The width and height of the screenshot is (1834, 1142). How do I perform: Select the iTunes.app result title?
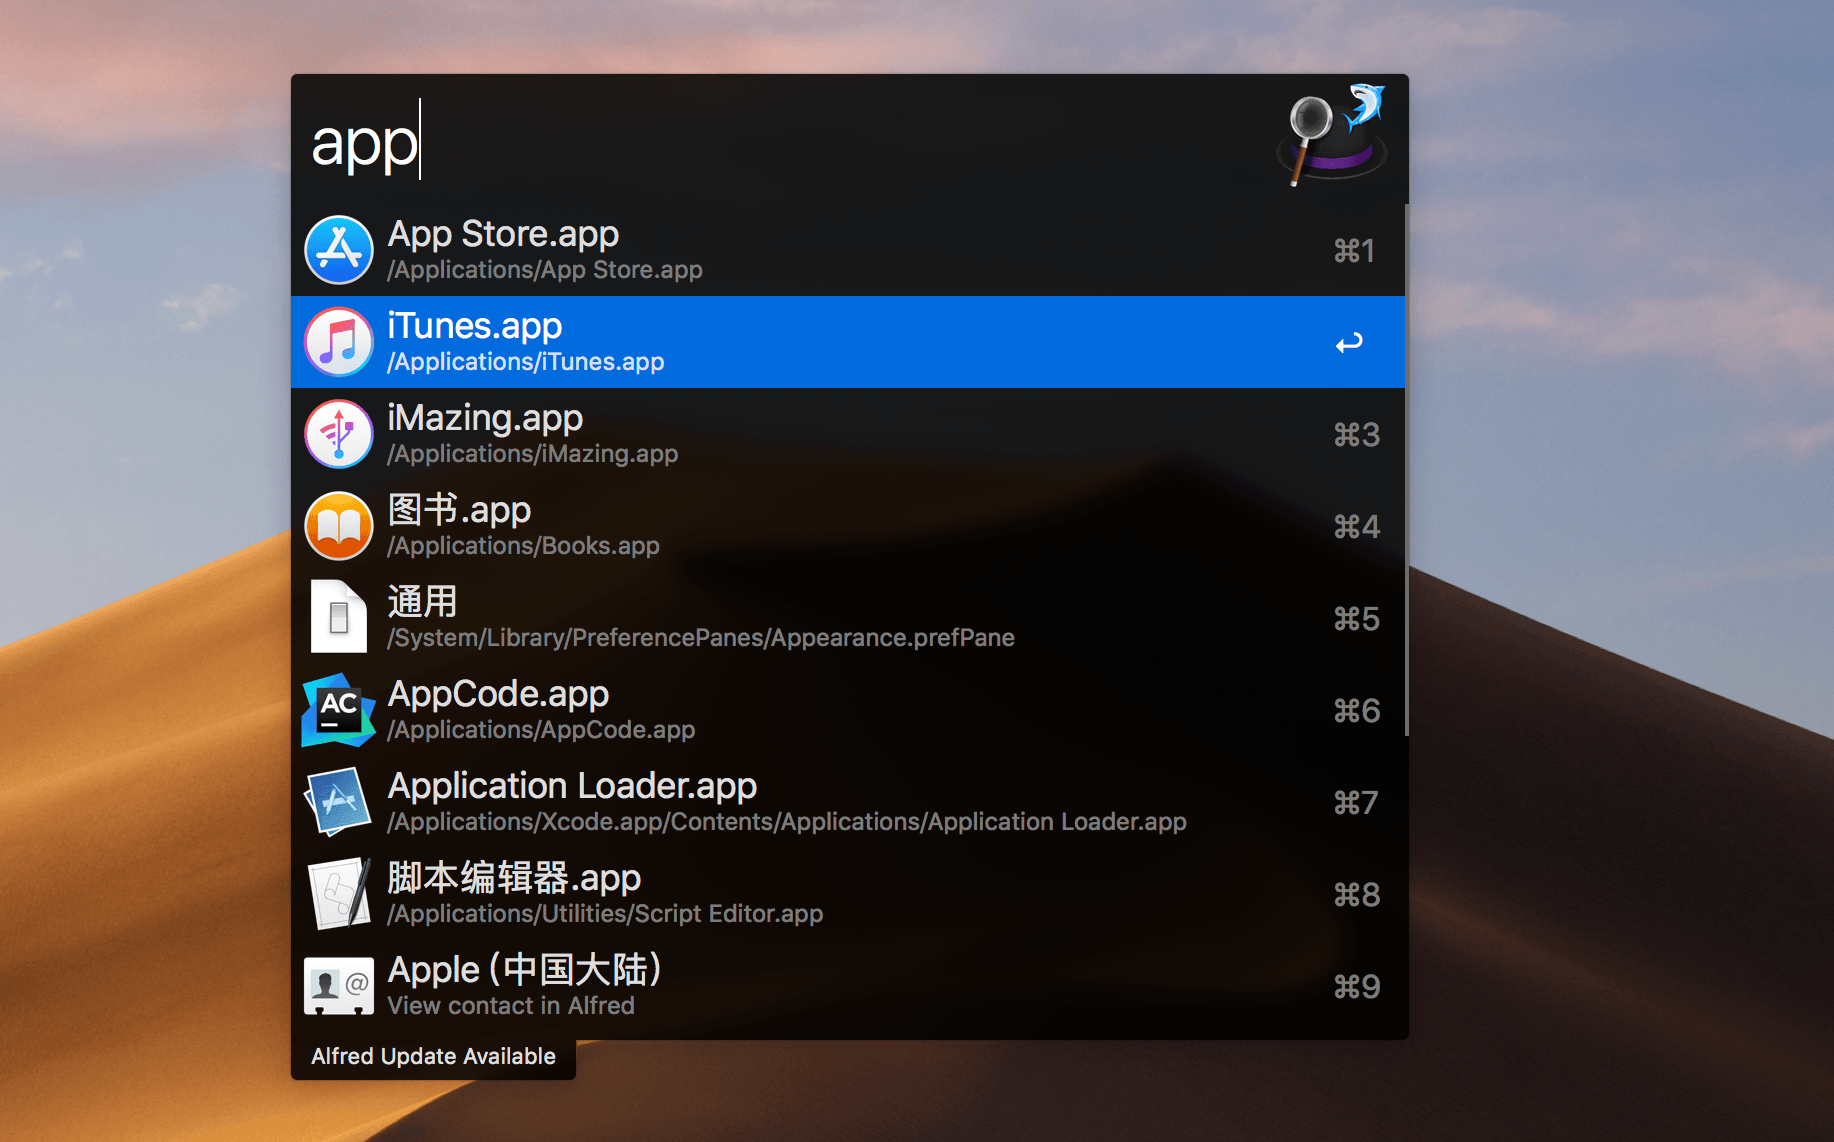click(474, 326)
